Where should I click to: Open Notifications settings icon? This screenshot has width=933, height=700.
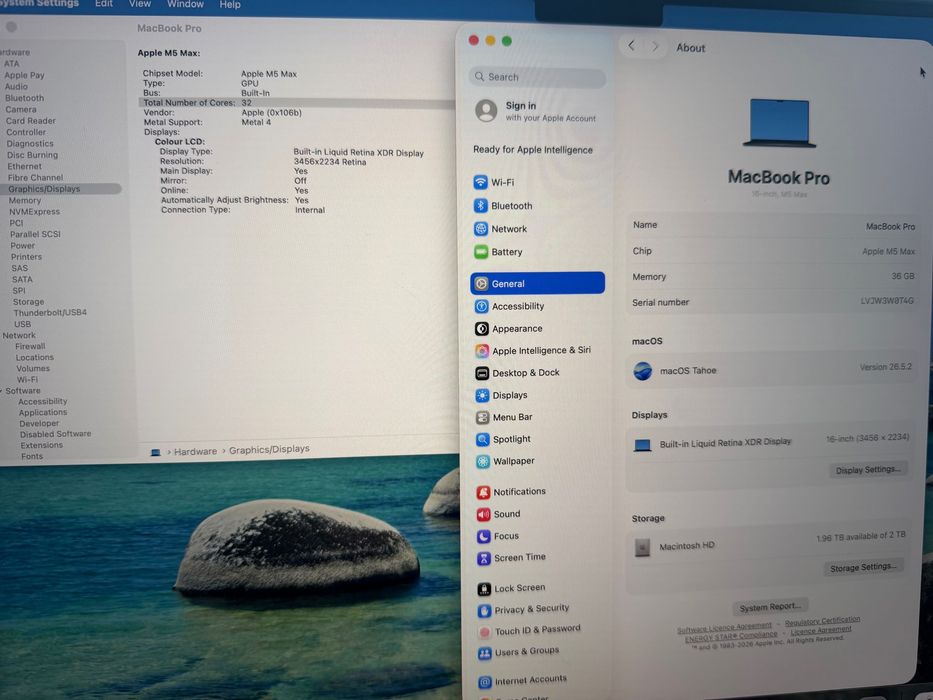click(x=483, y=492)
